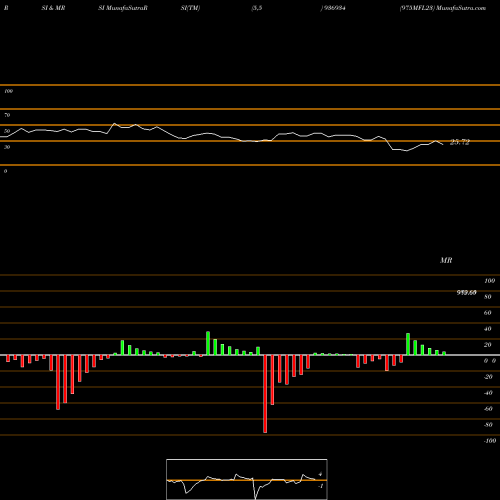Click the '(5,5' parameter text
Image resolution: width=500 pixels, height=500 pixels.
coord(257,8)
